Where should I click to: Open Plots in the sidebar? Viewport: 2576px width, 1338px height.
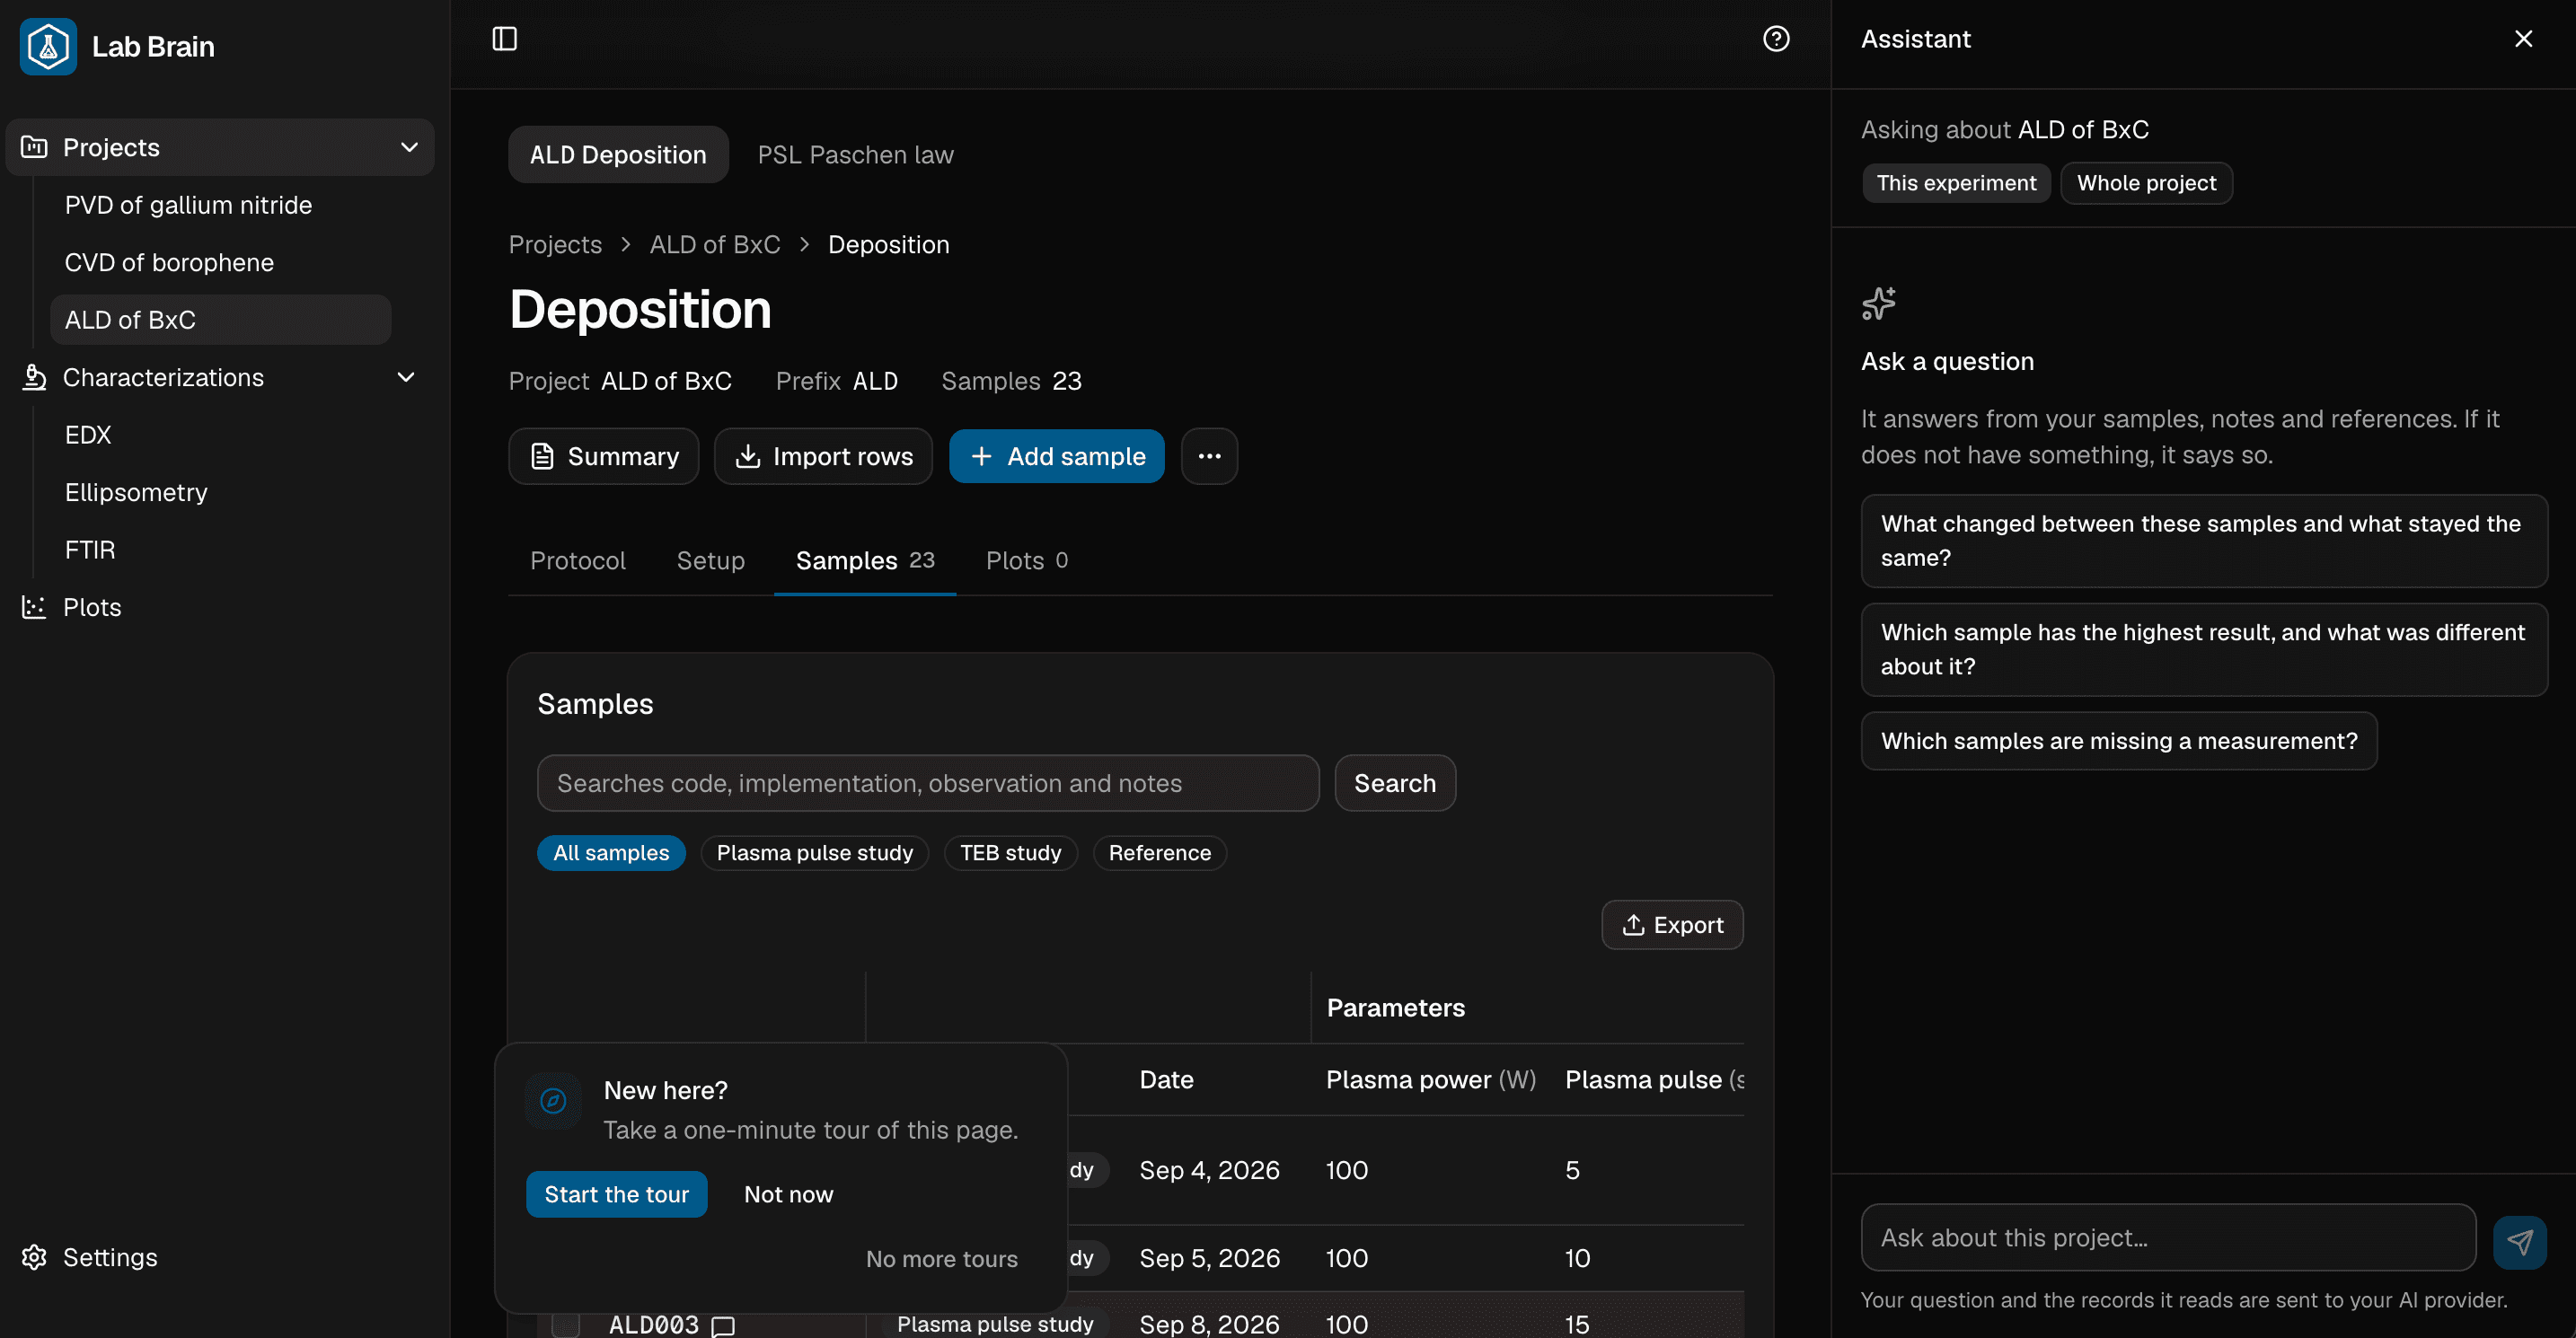[72, 607]
